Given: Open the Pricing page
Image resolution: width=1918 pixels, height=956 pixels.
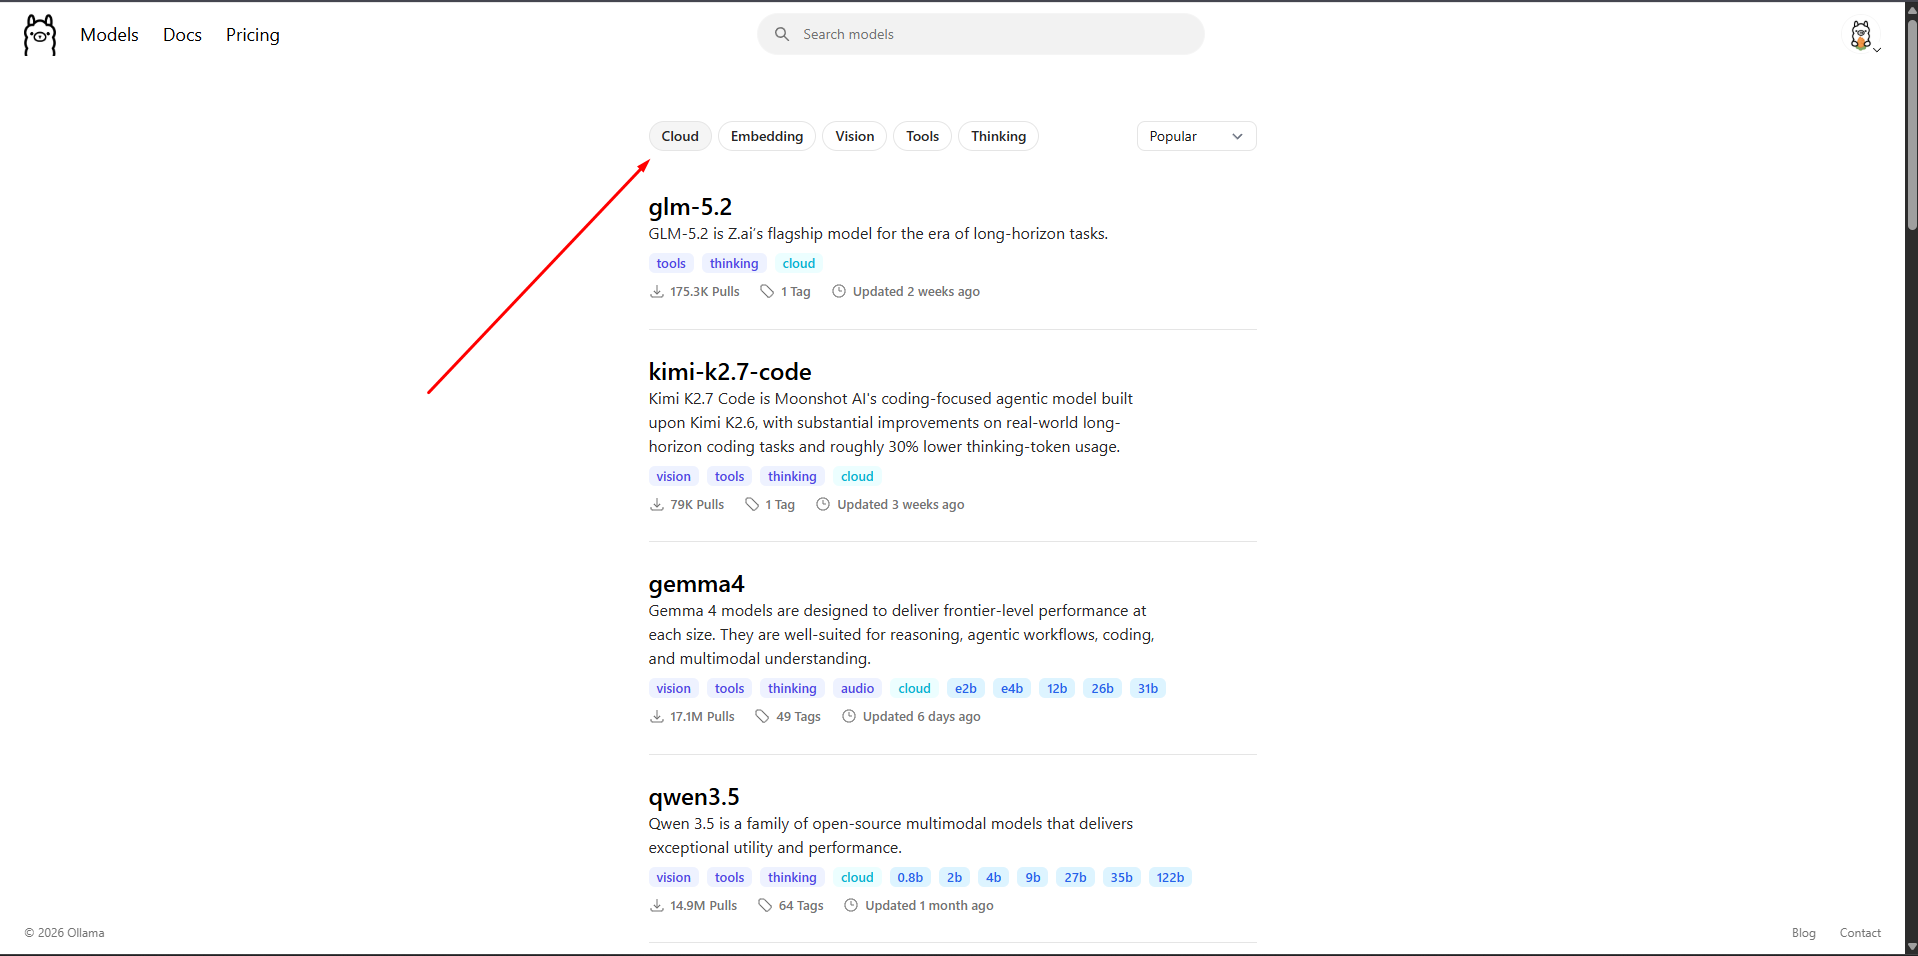Looking at the screenshot, I should coord(253,35).
